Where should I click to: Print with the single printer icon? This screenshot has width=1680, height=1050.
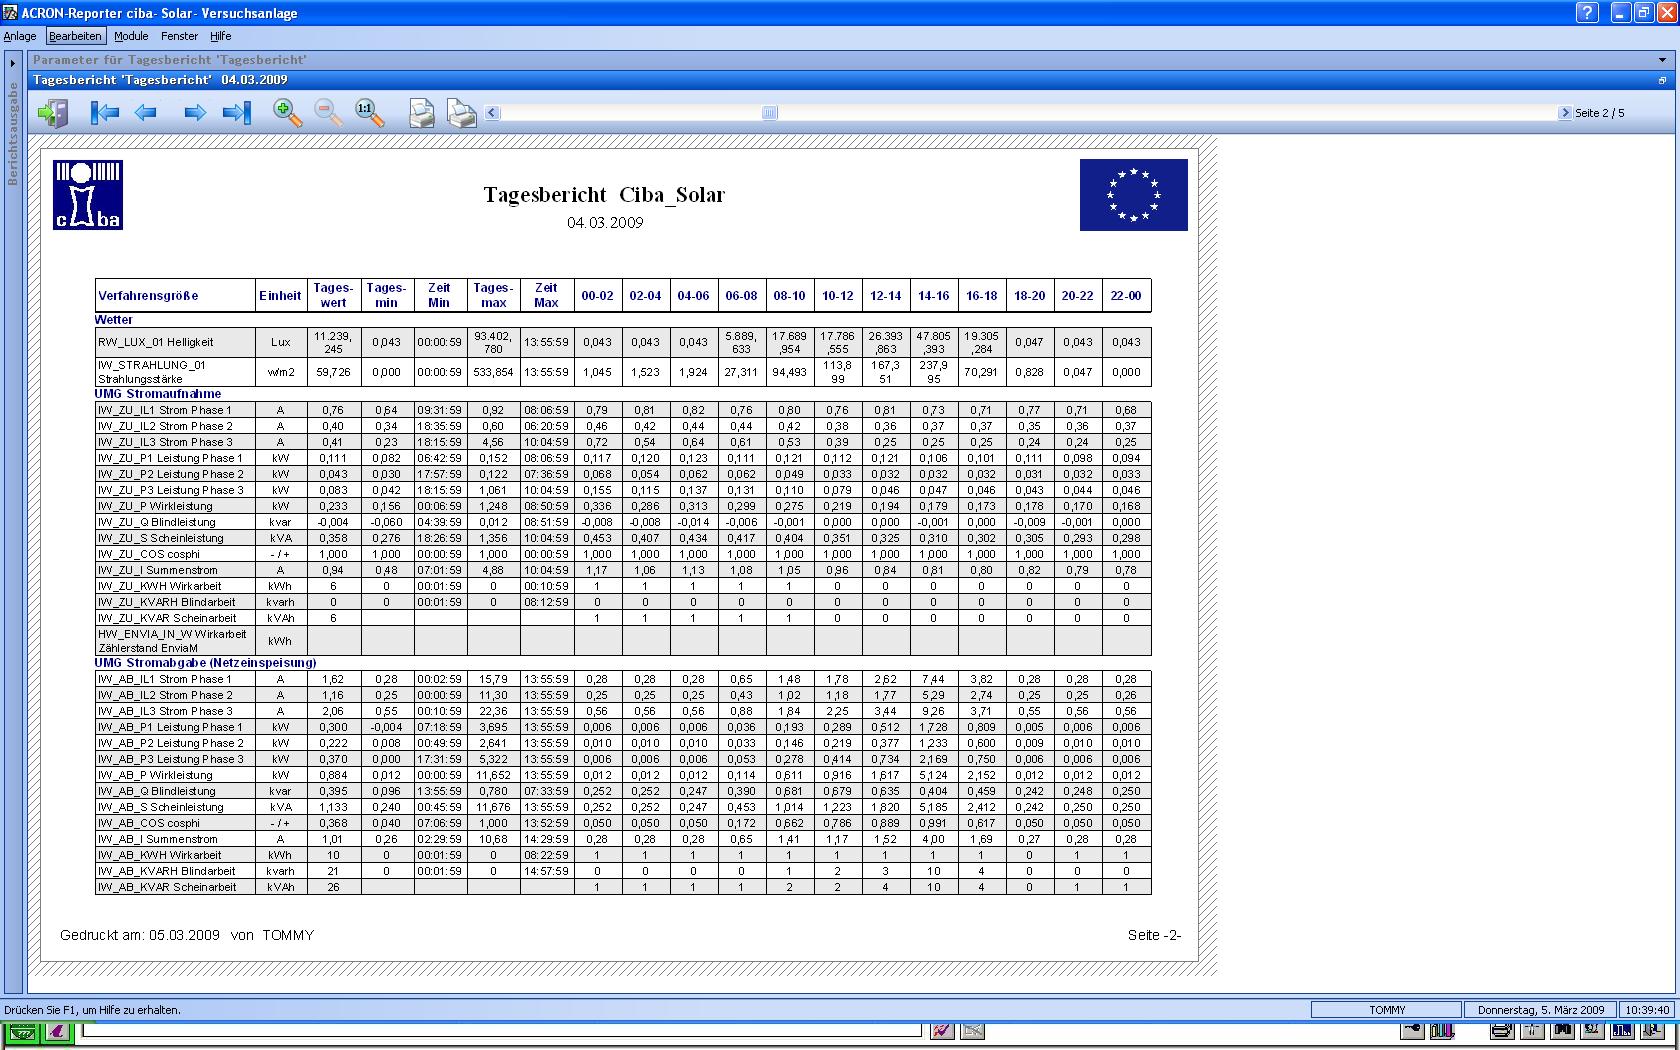[x=422, y=113]
